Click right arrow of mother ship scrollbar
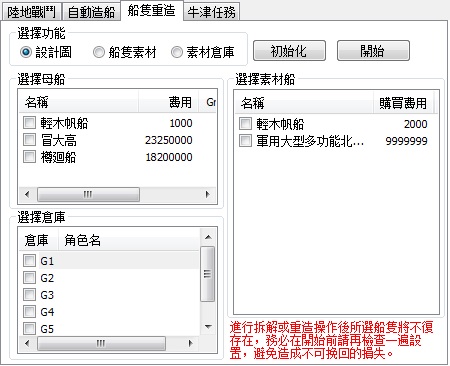This screenshot has height=366, width=450. [x=208, y=194]
